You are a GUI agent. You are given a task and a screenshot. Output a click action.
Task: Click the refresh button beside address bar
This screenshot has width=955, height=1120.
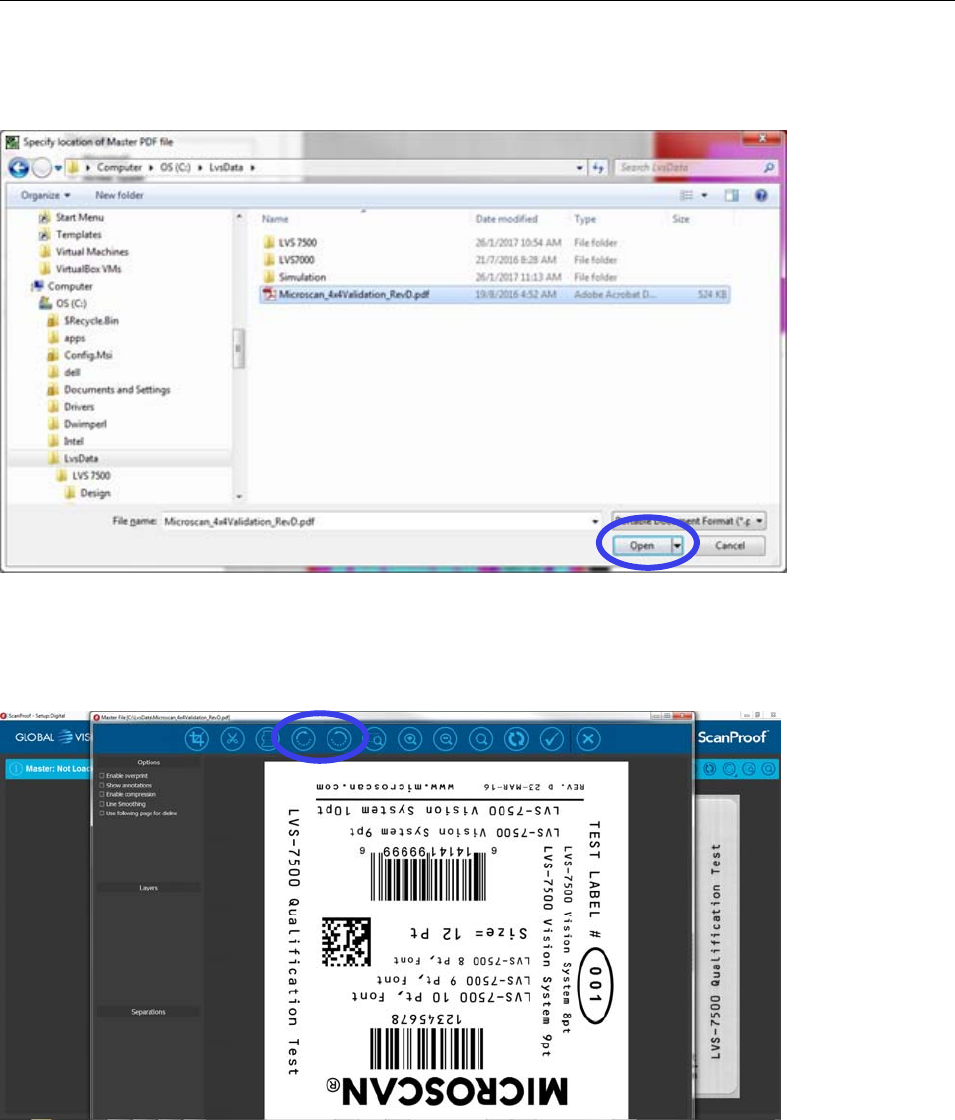tap(598, 168)
